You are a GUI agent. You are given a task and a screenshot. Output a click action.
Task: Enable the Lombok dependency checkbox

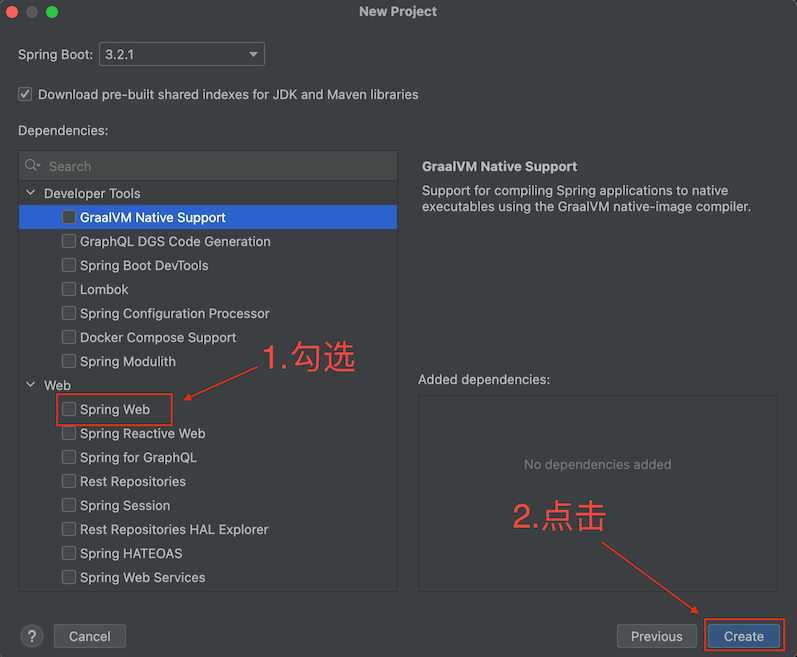(69, 289)
